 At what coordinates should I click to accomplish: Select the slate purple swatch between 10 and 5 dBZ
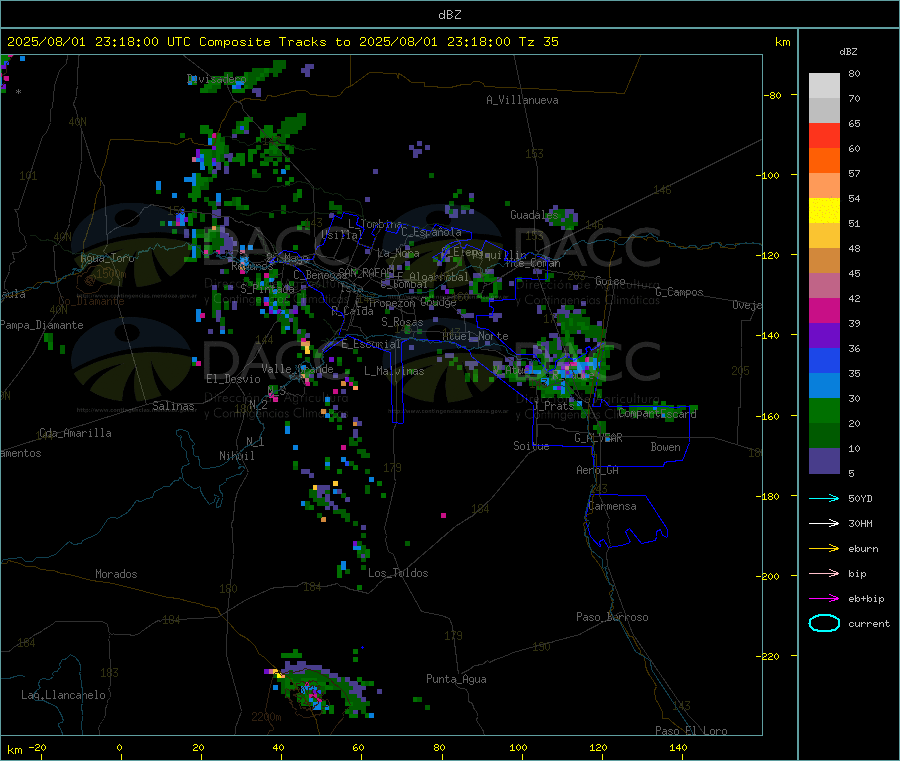[824, 461]
